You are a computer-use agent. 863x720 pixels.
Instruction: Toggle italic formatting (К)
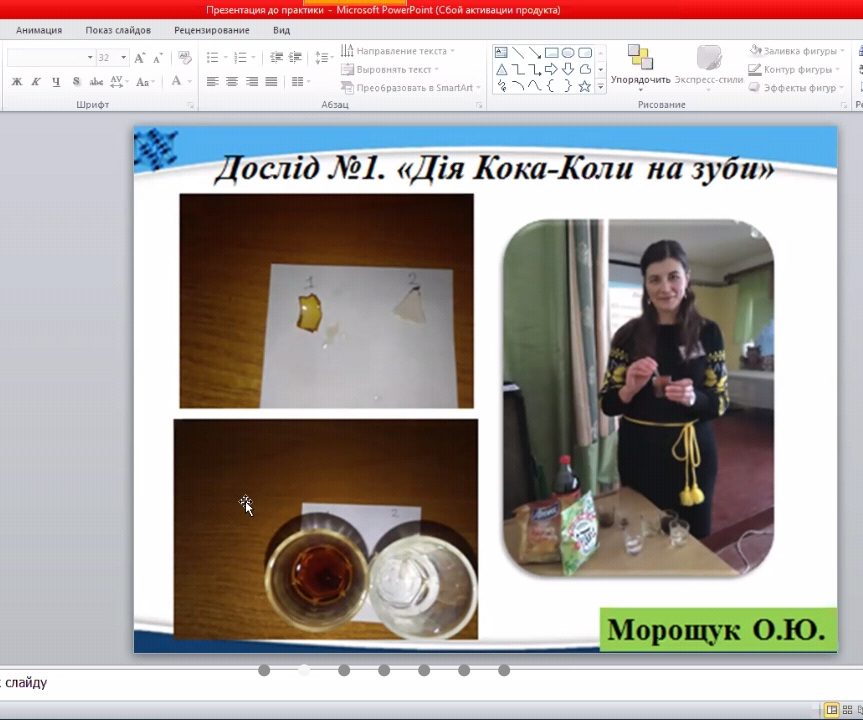(36, 82)
